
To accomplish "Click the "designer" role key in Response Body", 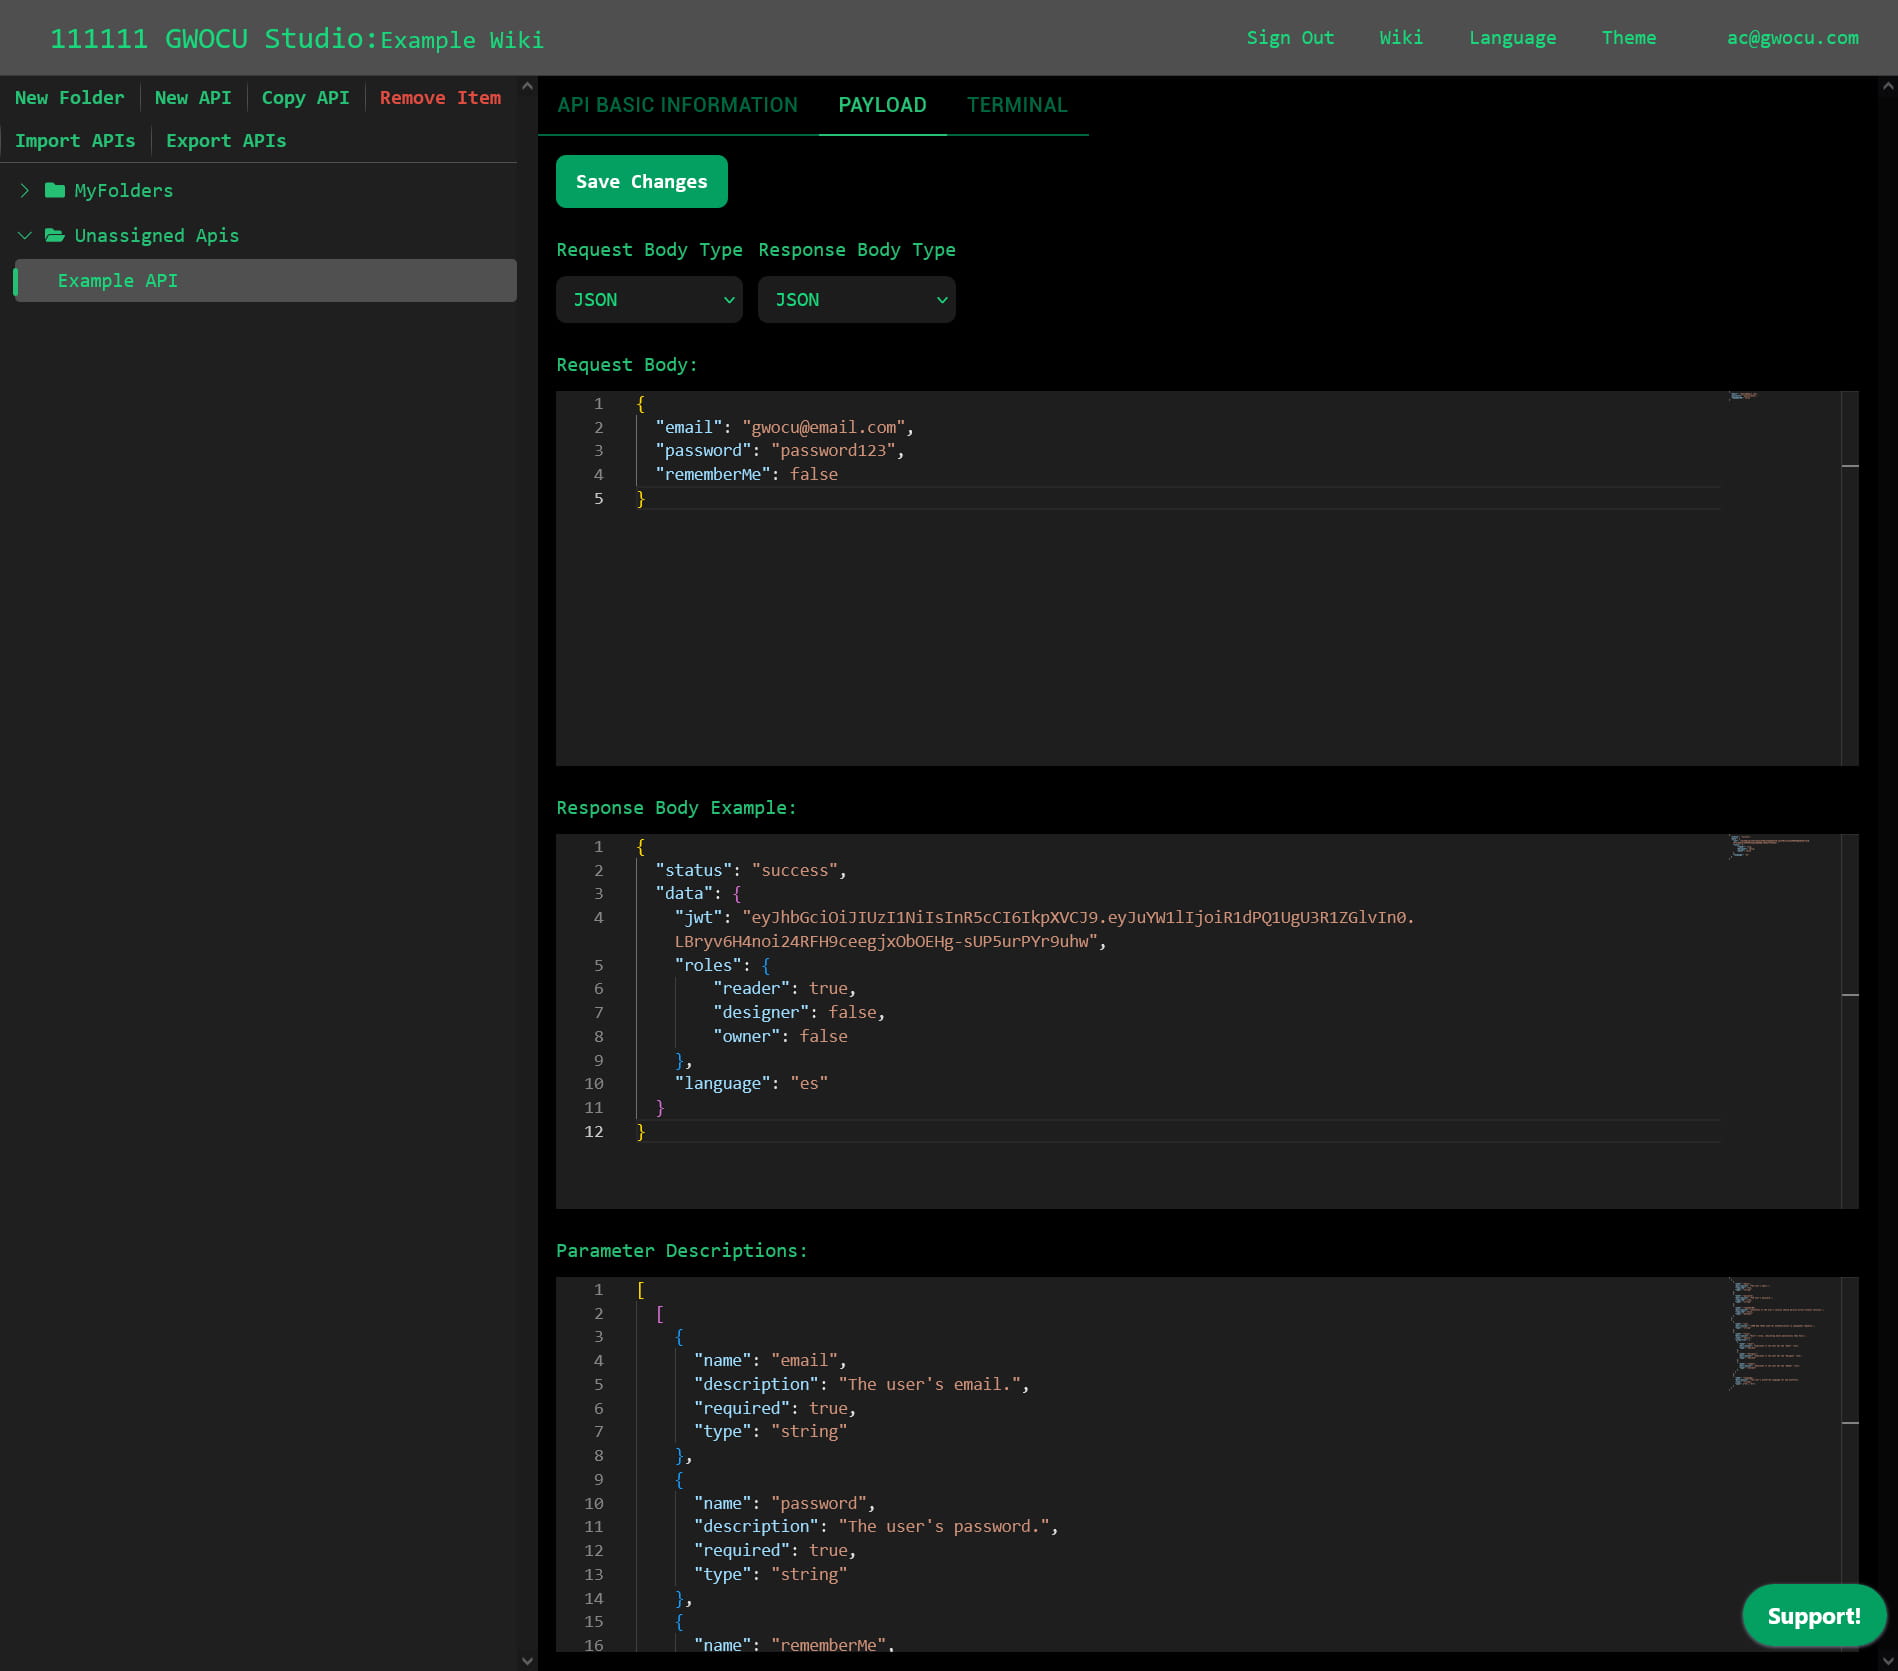I will coord(761,1012).
